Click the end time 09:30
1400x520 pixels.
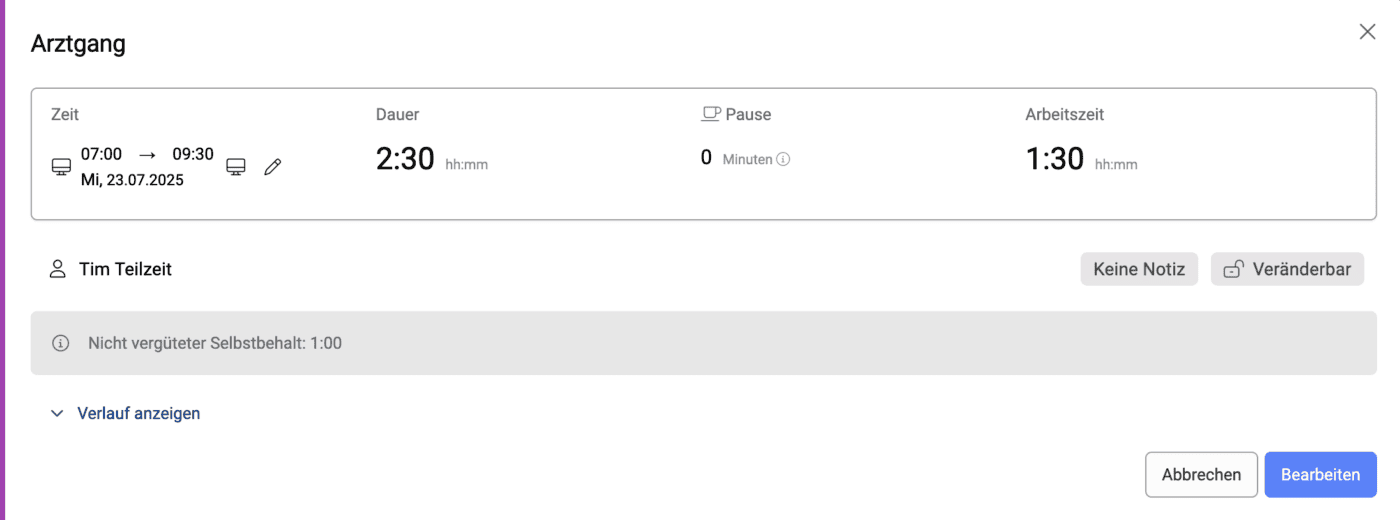(193, 154)
